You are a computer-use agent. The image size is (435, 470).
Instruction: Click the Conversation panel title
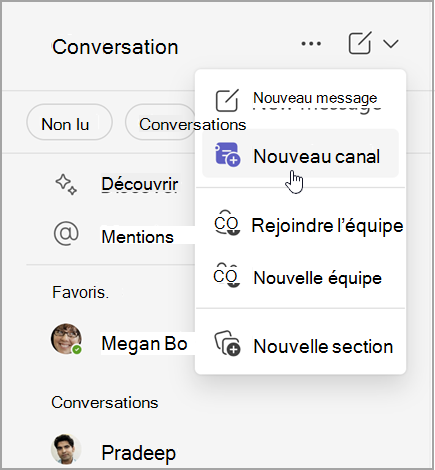(115, 47)
